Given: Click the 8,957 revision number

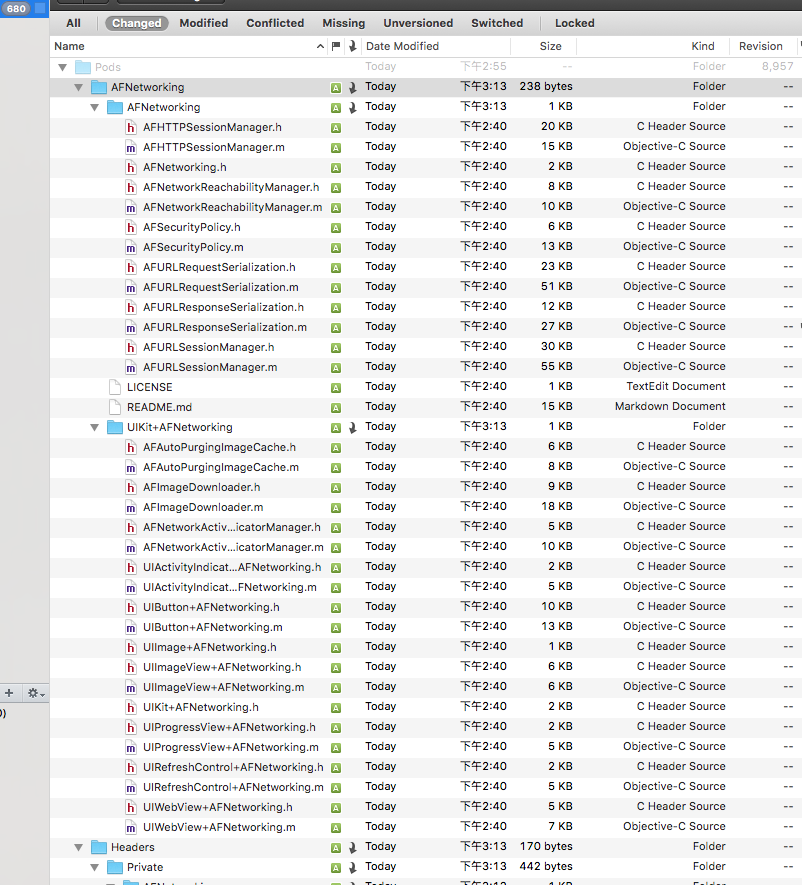Looking at the screenshot, I should pos(777,67).
